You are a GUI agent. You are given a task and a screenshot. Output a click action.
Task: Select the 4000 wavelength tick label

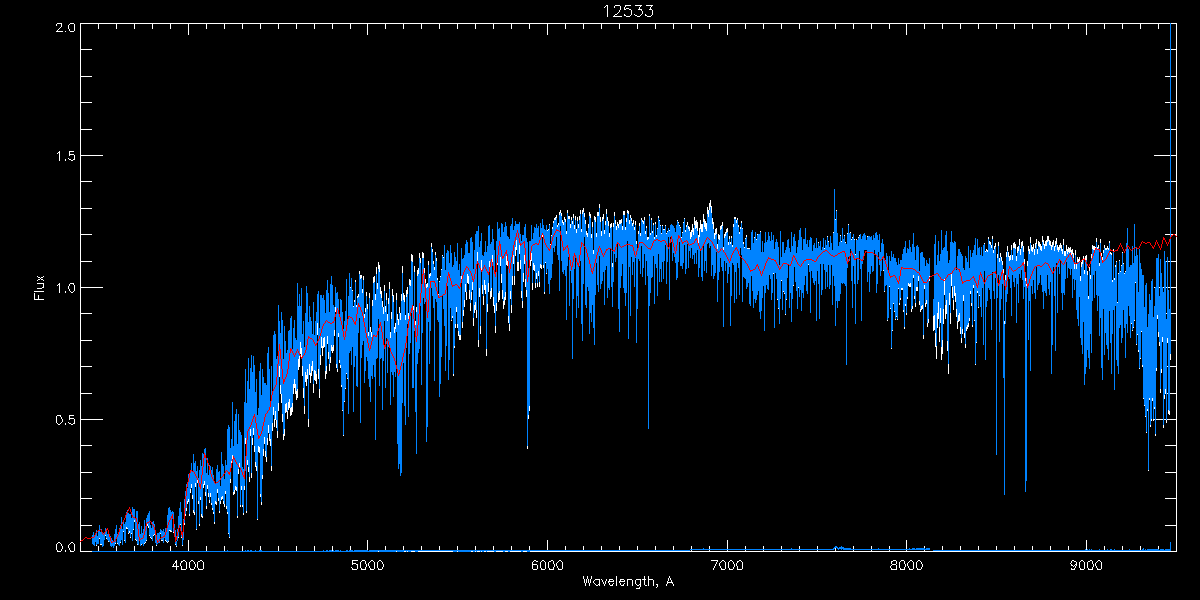pos(188,565)
